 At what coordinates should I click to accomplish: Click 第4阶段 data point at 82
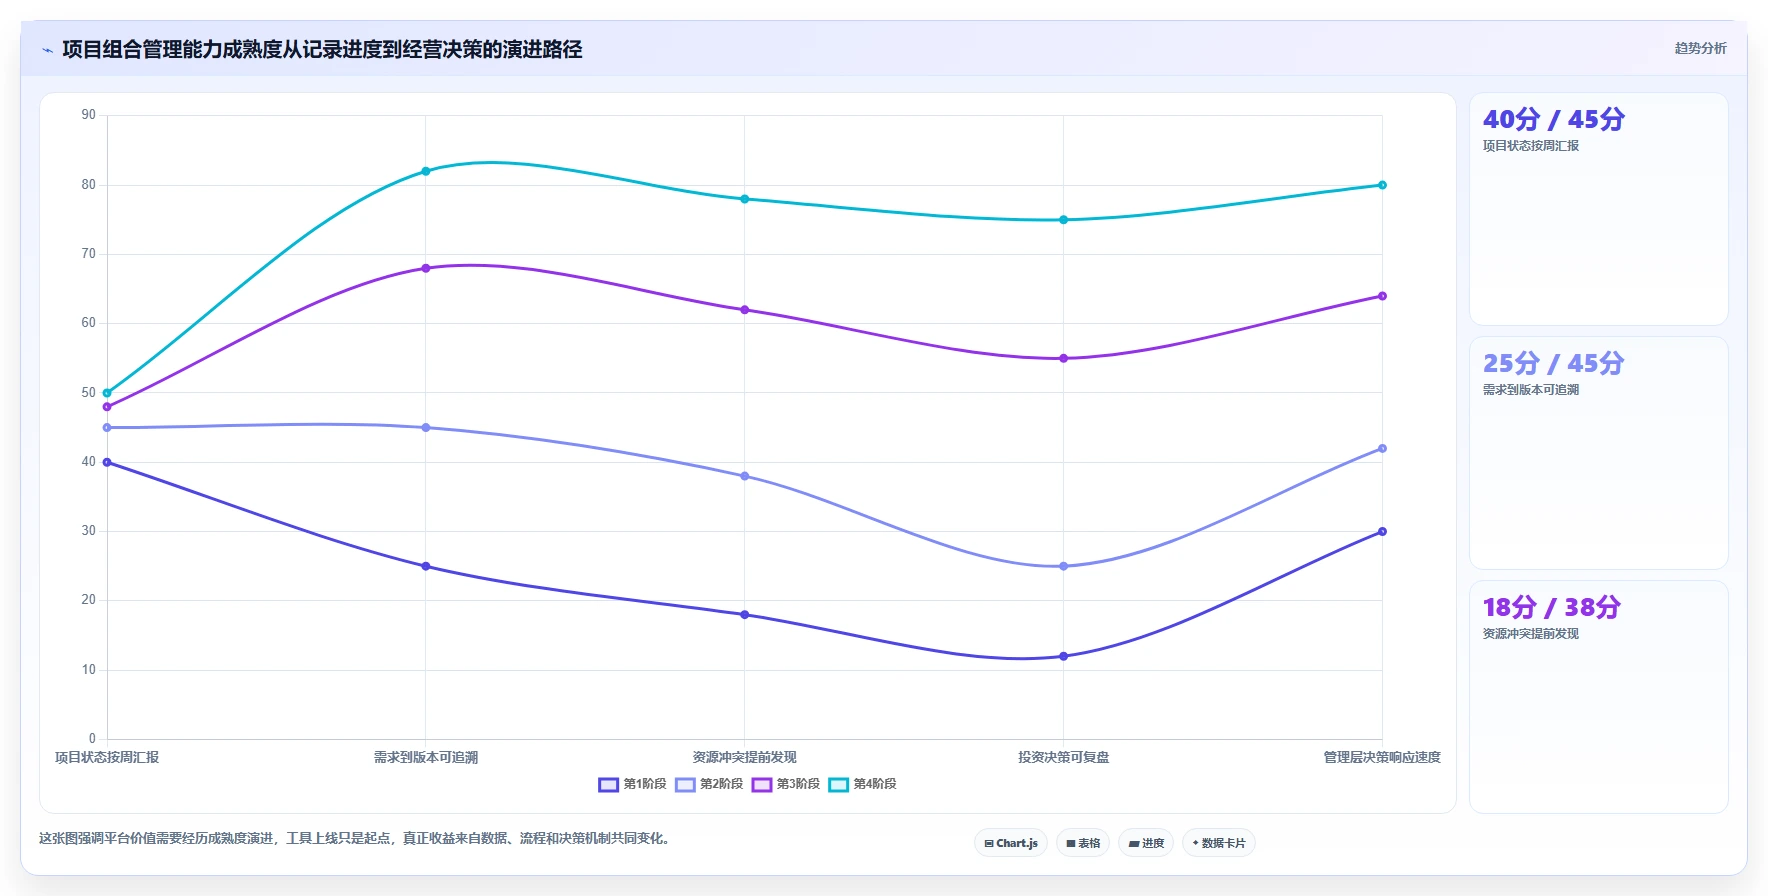[x=426, y=171]
